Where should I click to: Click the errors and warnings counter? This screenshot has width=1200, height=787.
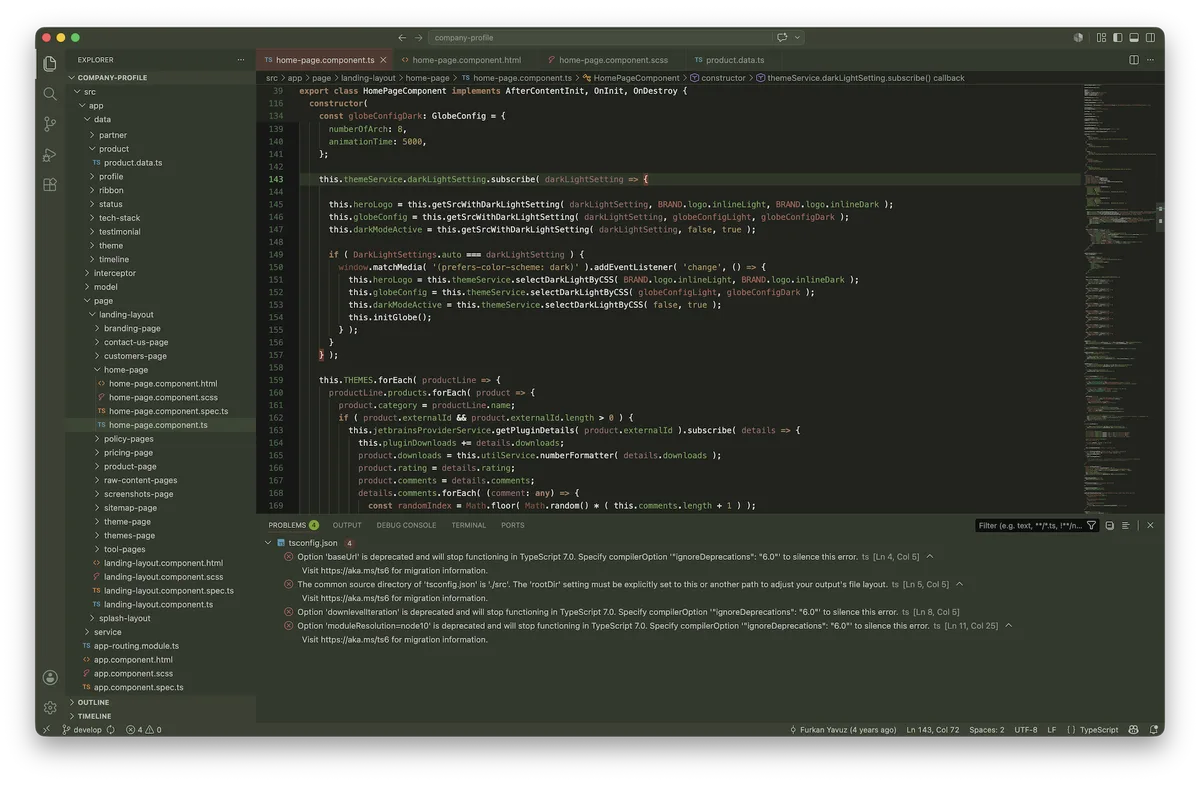(x=143, y=730)
